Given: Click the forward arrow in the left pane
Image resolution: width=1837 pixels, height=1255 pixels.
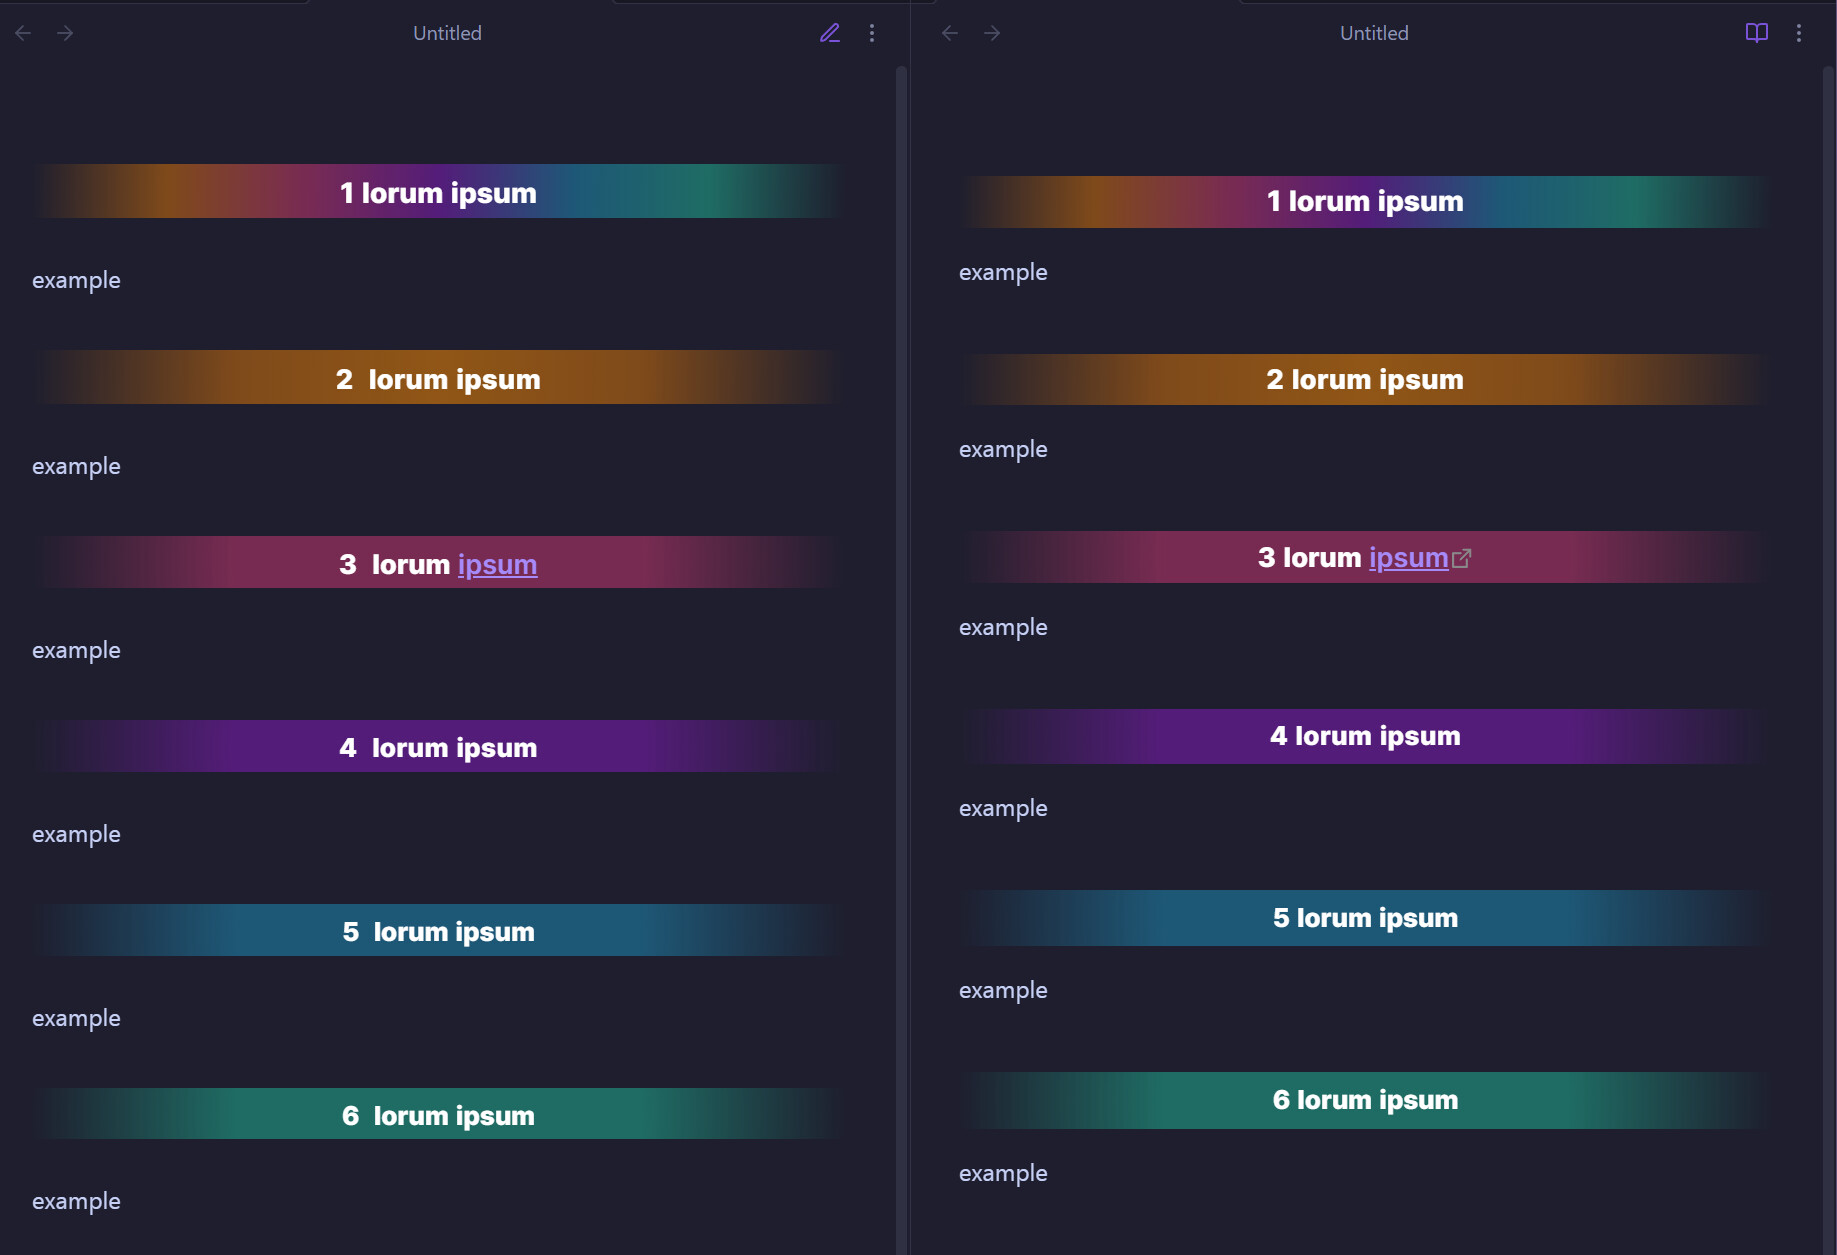Looking at the screenshot, I should [65, 33].
